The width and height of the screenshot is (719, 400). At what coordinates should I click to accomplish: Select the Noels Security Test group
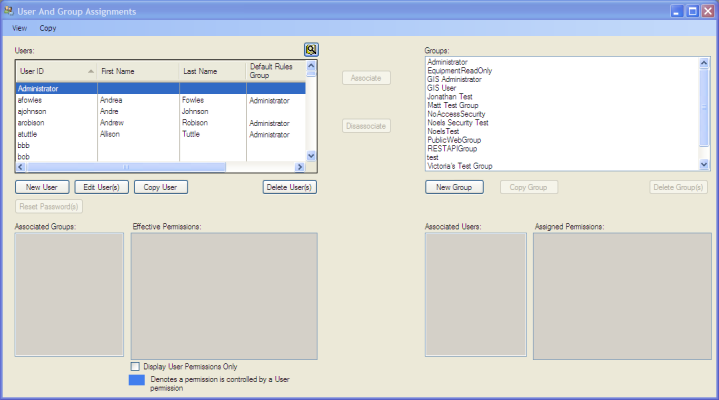coord(458,123)
